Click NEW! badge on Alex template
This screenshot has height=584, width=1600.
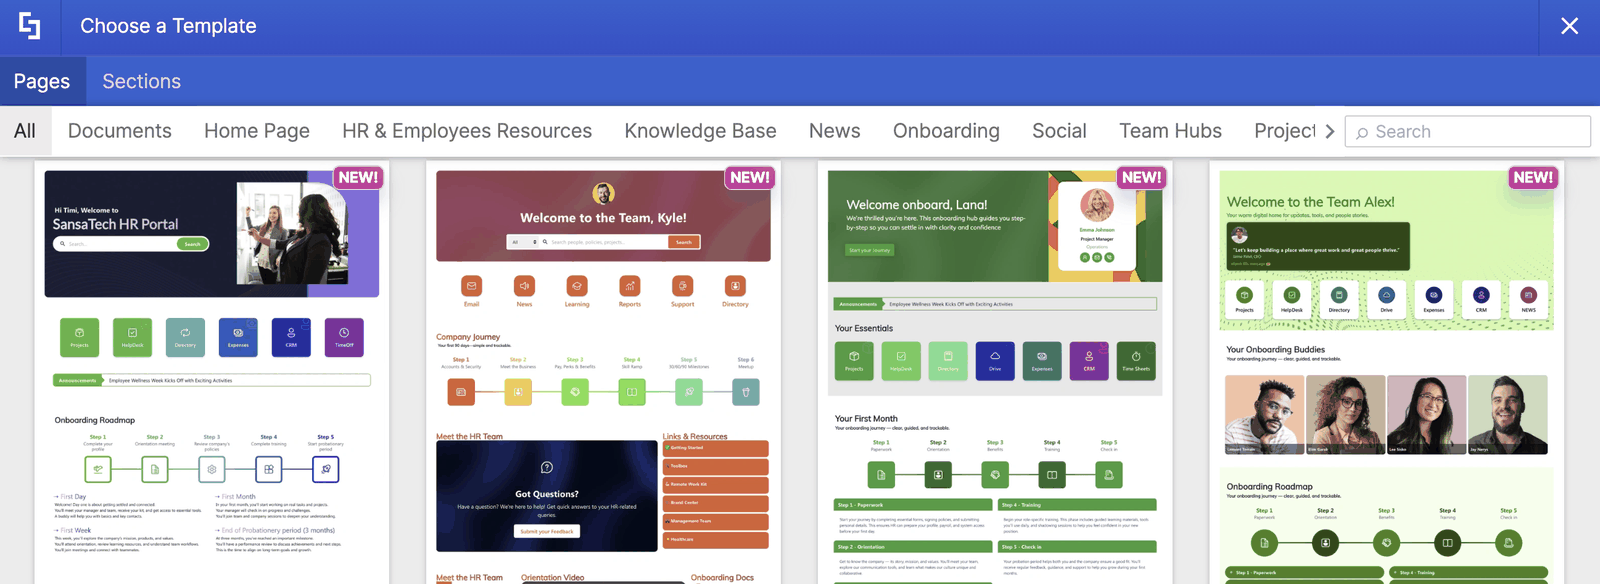click(1533, 177)
